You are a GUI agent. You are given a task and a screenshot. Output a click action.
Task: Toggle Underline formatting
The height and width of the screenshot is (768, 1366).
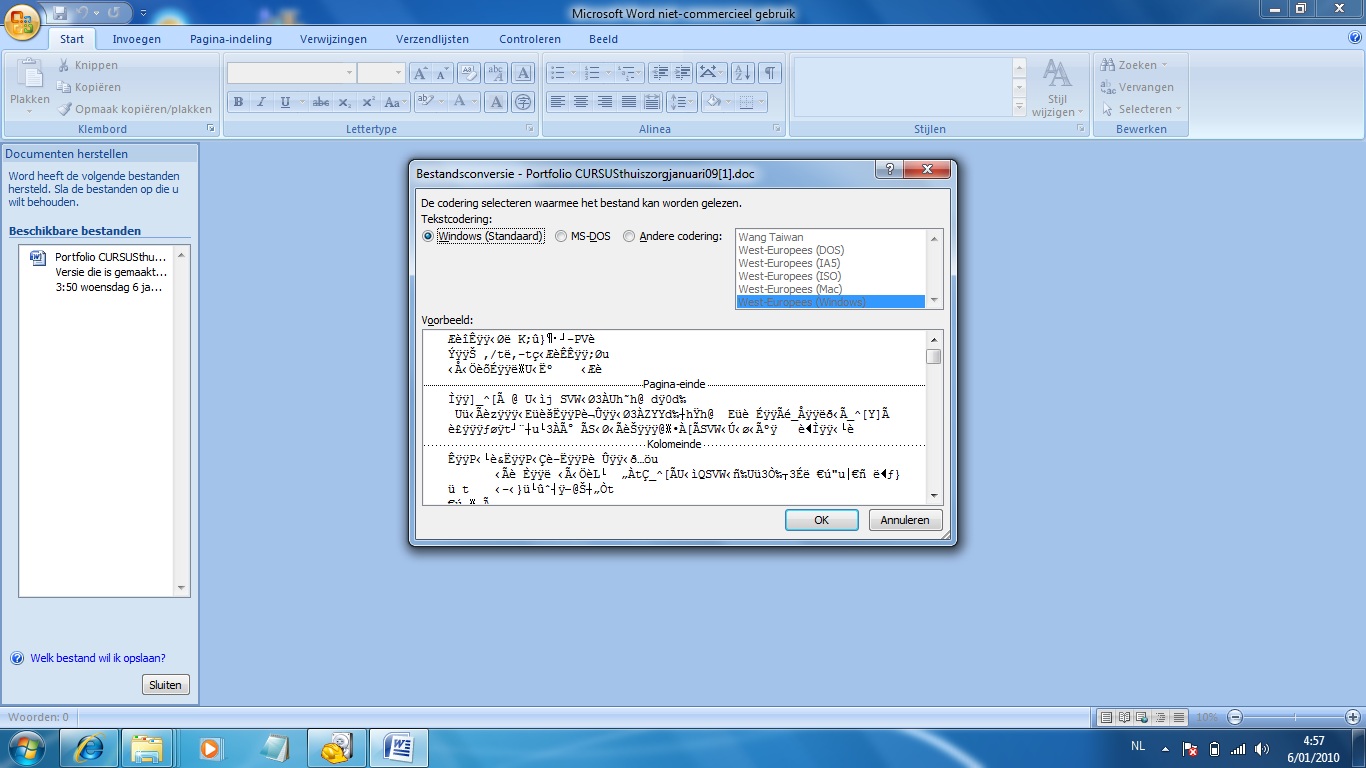pos(285,102)
